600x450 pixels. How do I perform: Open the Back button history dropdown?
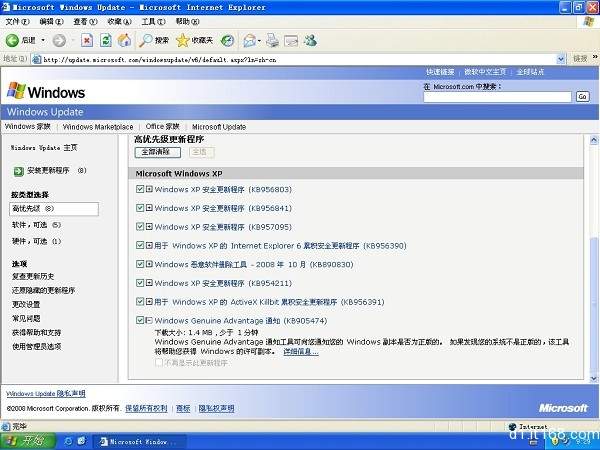(x=43, y=40)
